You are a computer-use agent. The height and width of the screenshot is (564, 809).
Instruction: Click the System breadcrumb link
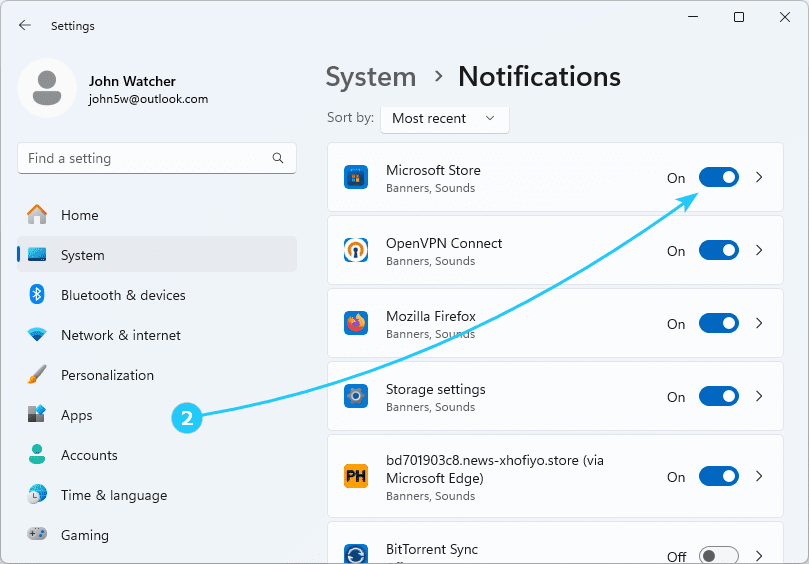[x=371, y=77]
